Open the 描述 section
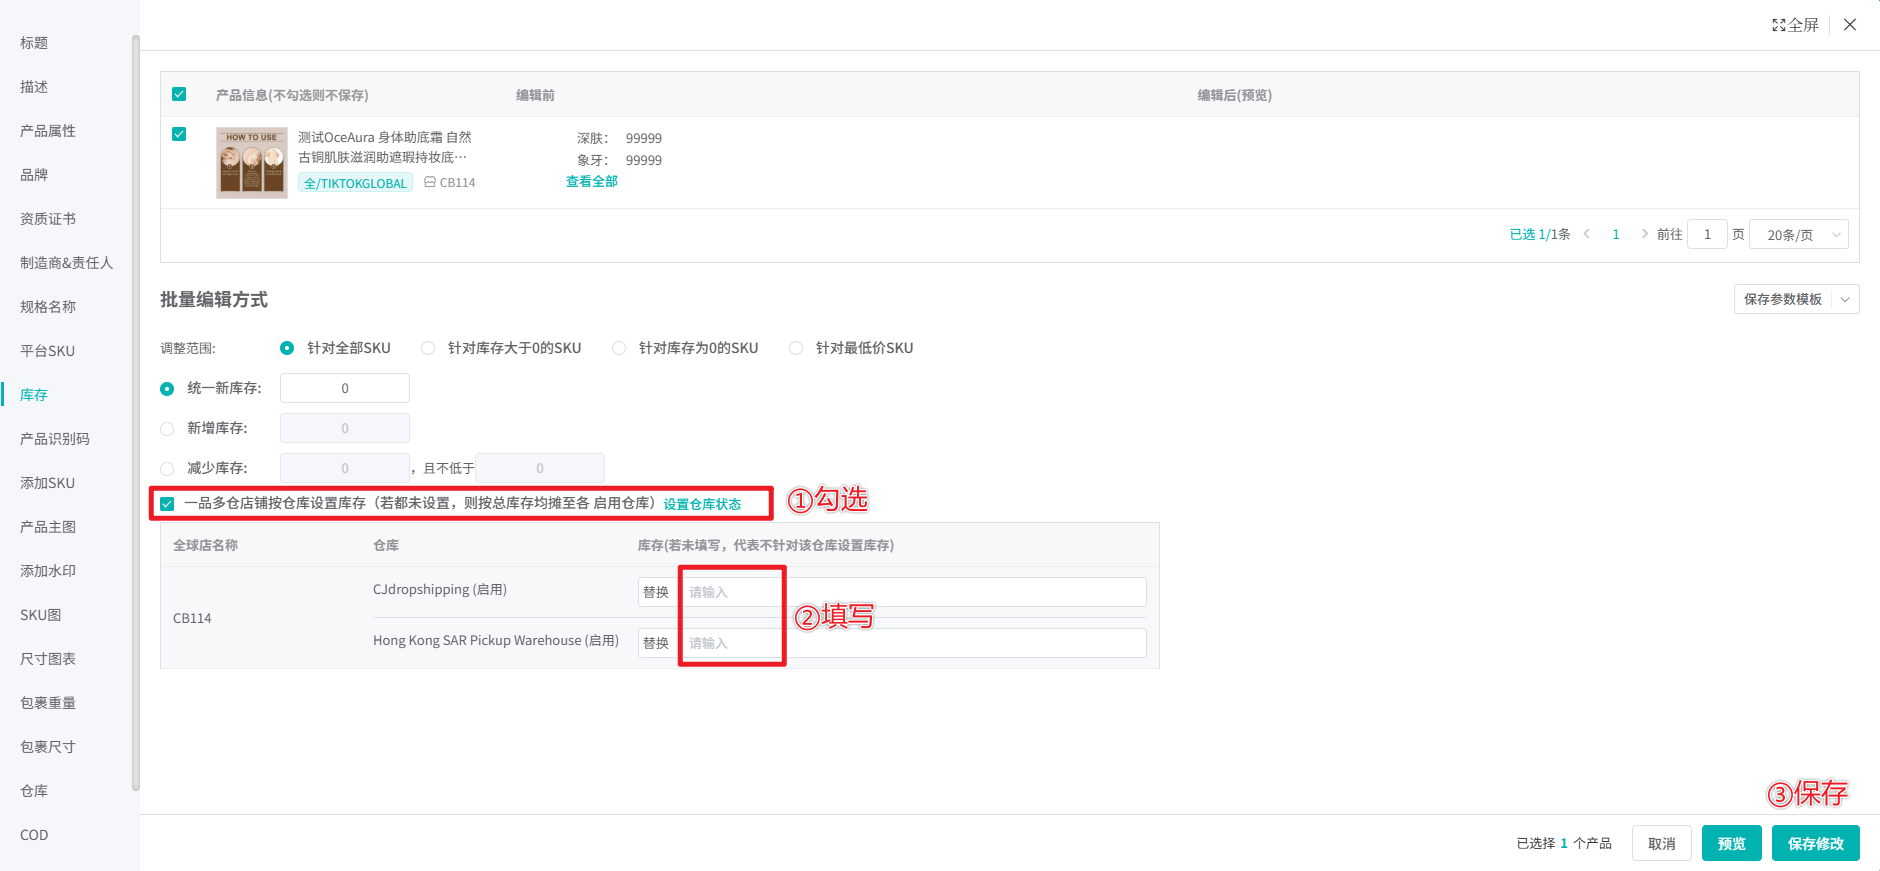Viewport: 1880px width, 871px height. (x=34, y=87)
